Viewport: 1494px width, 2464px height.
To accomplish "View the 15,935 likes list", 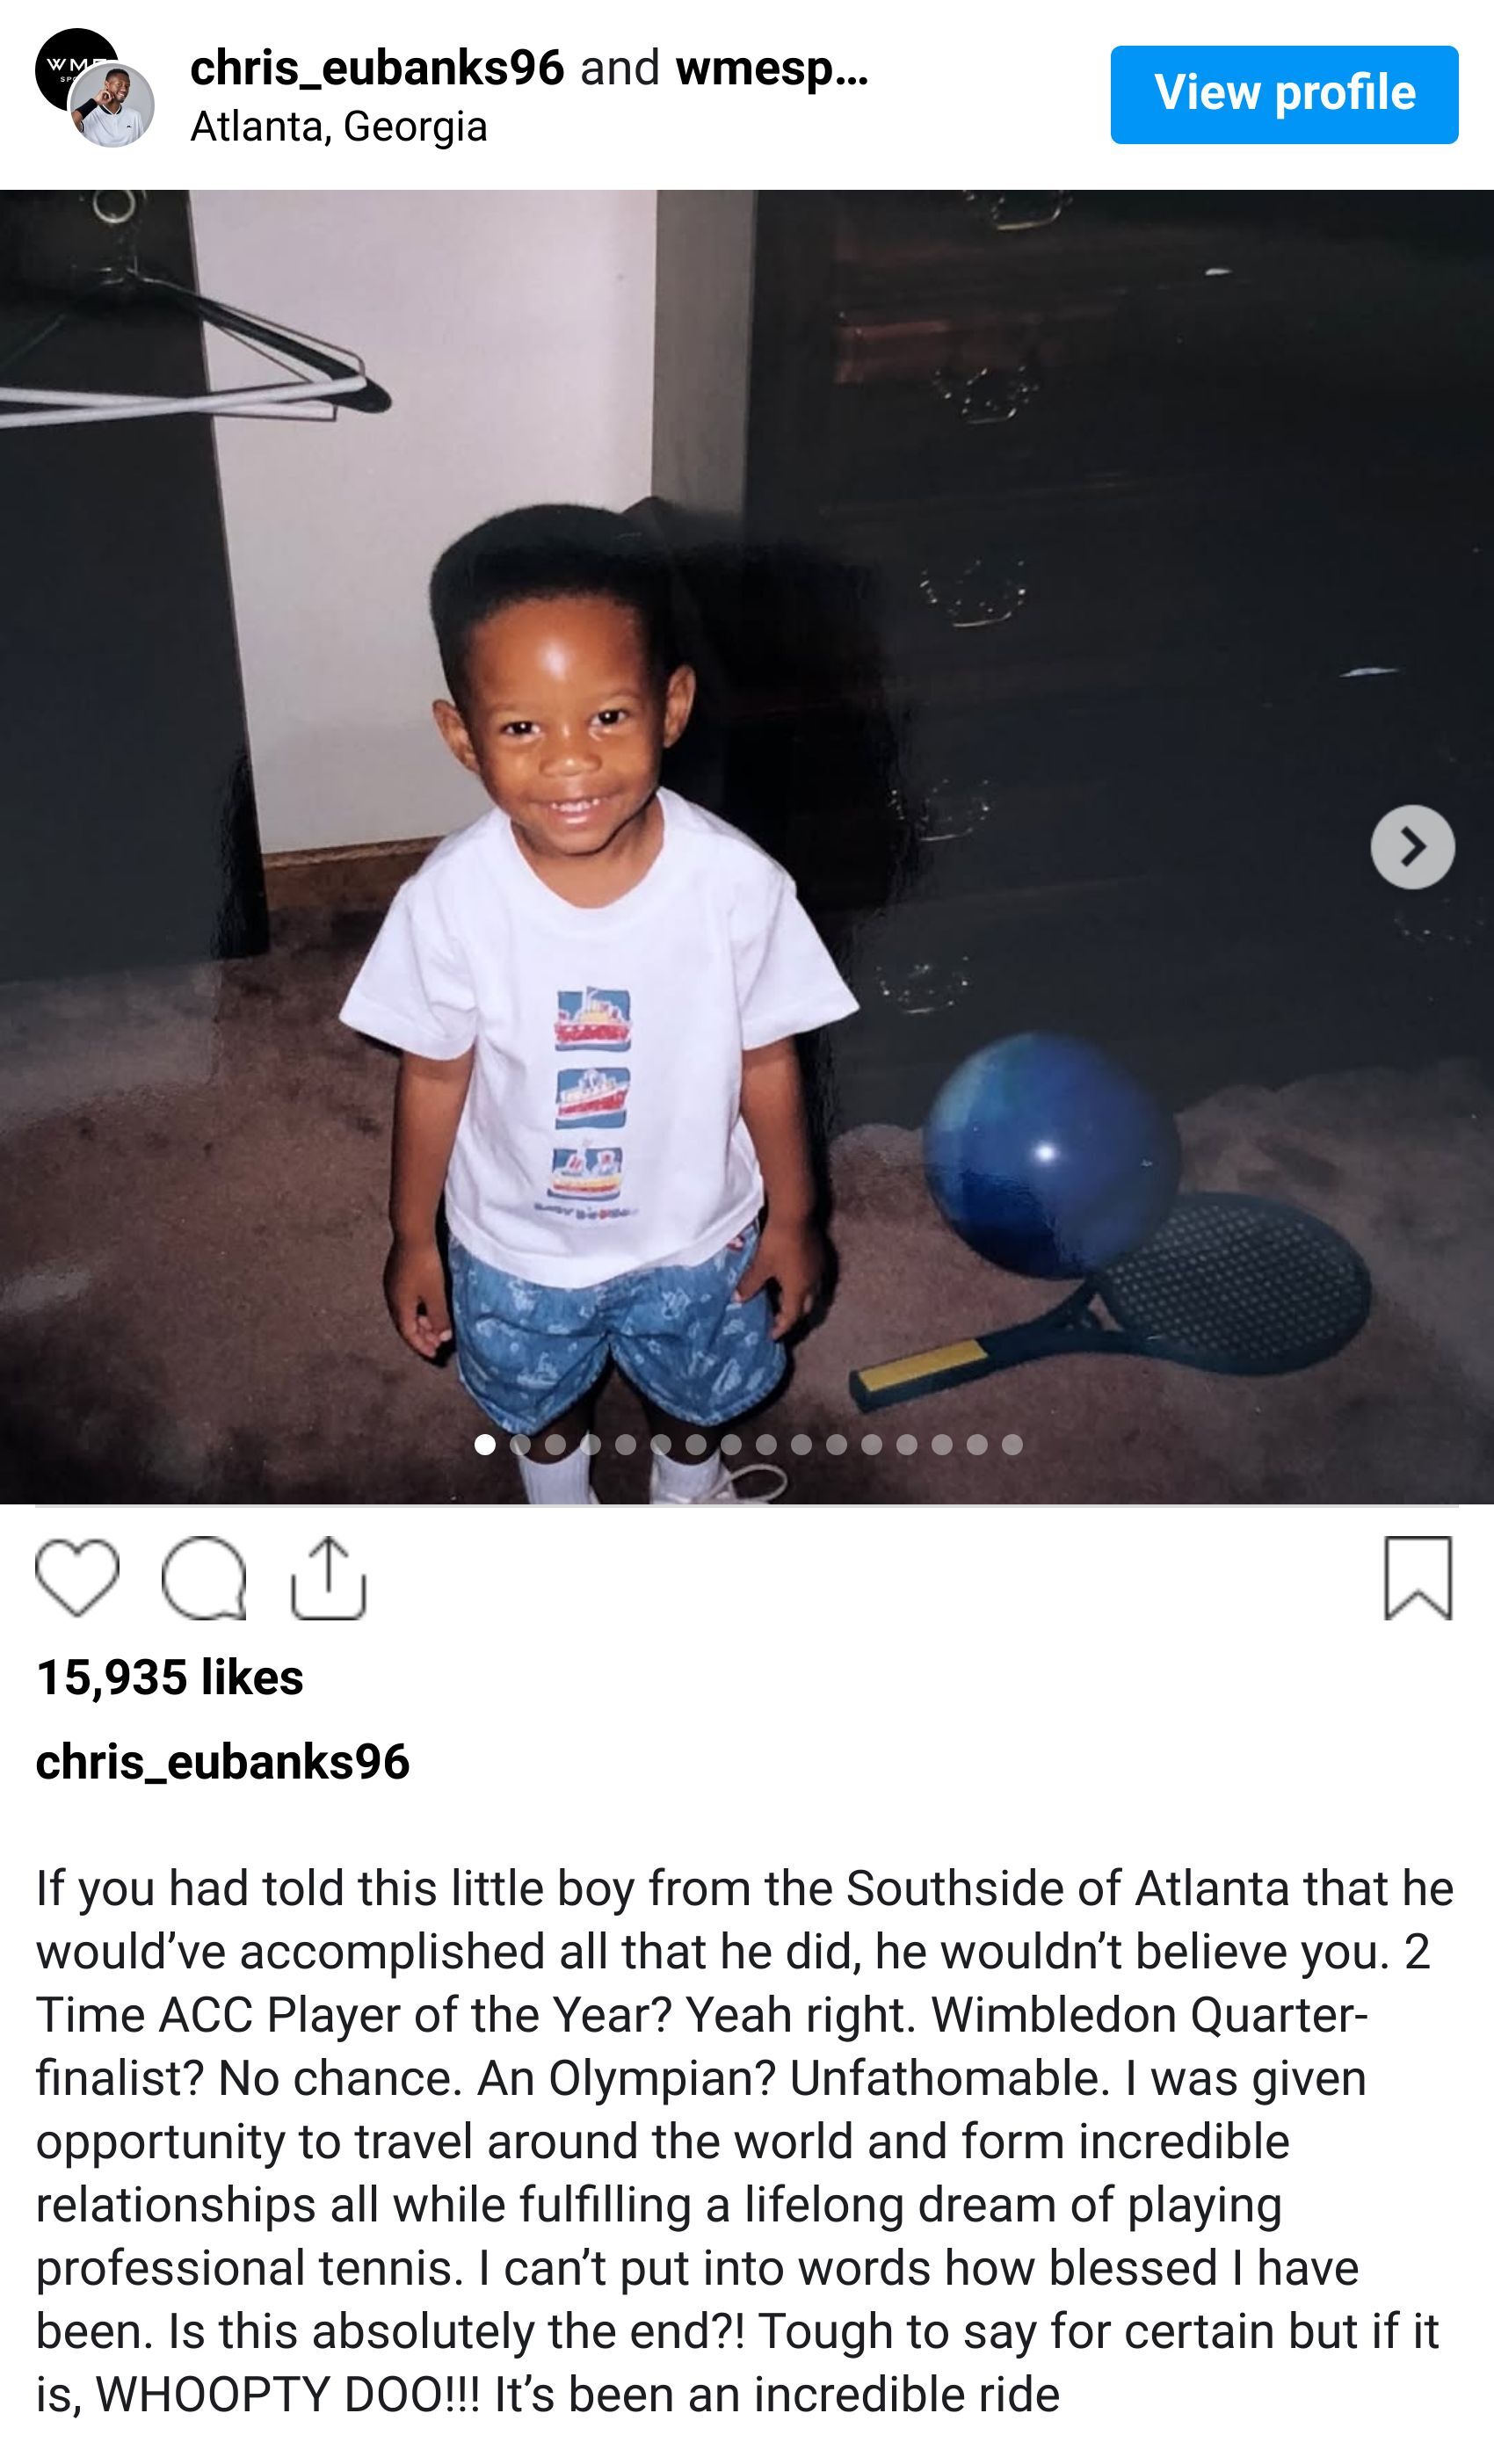I will tap(170, 1677).
